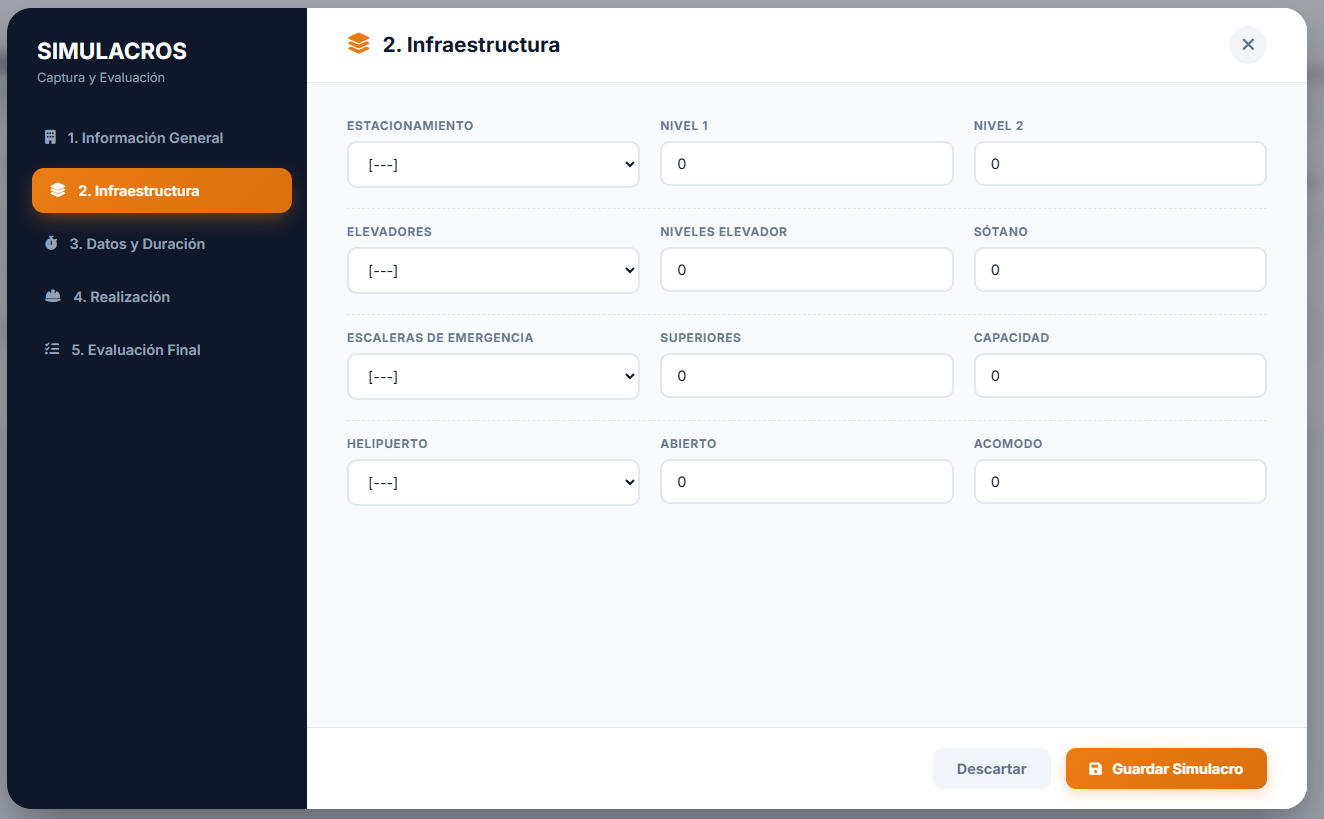Click the building icon beside Información General

(x=50, y=138)
